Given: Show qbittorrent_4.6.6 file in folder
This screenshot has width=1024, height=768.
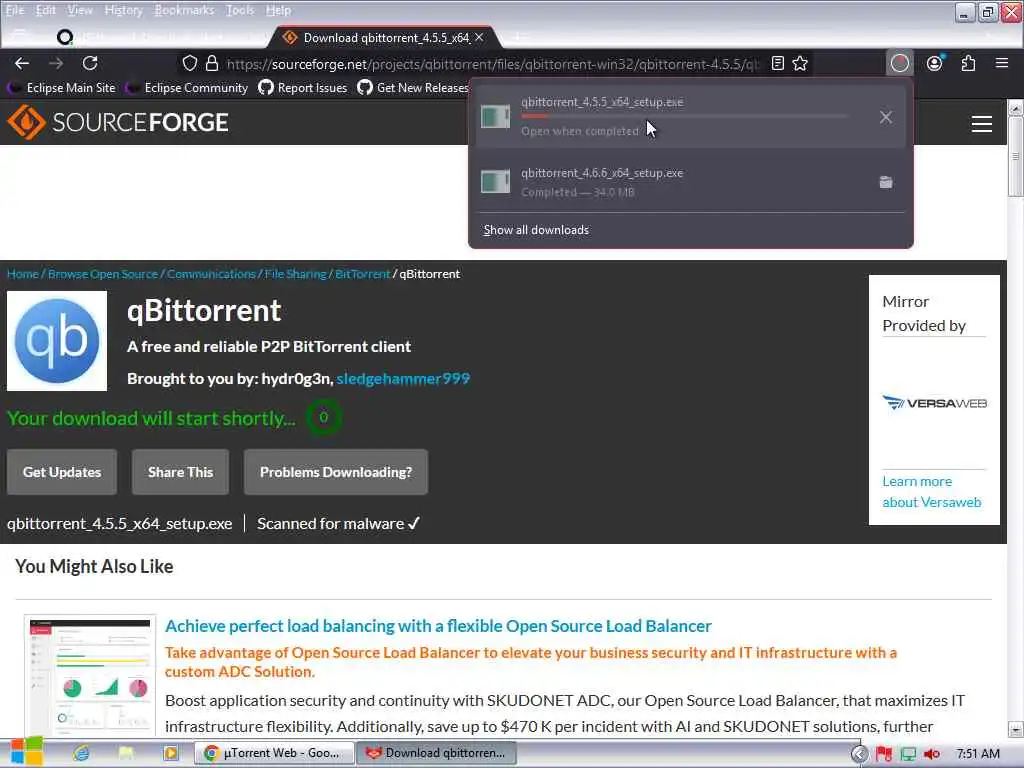Looking at the screenshot, I should tap(886, 182).
